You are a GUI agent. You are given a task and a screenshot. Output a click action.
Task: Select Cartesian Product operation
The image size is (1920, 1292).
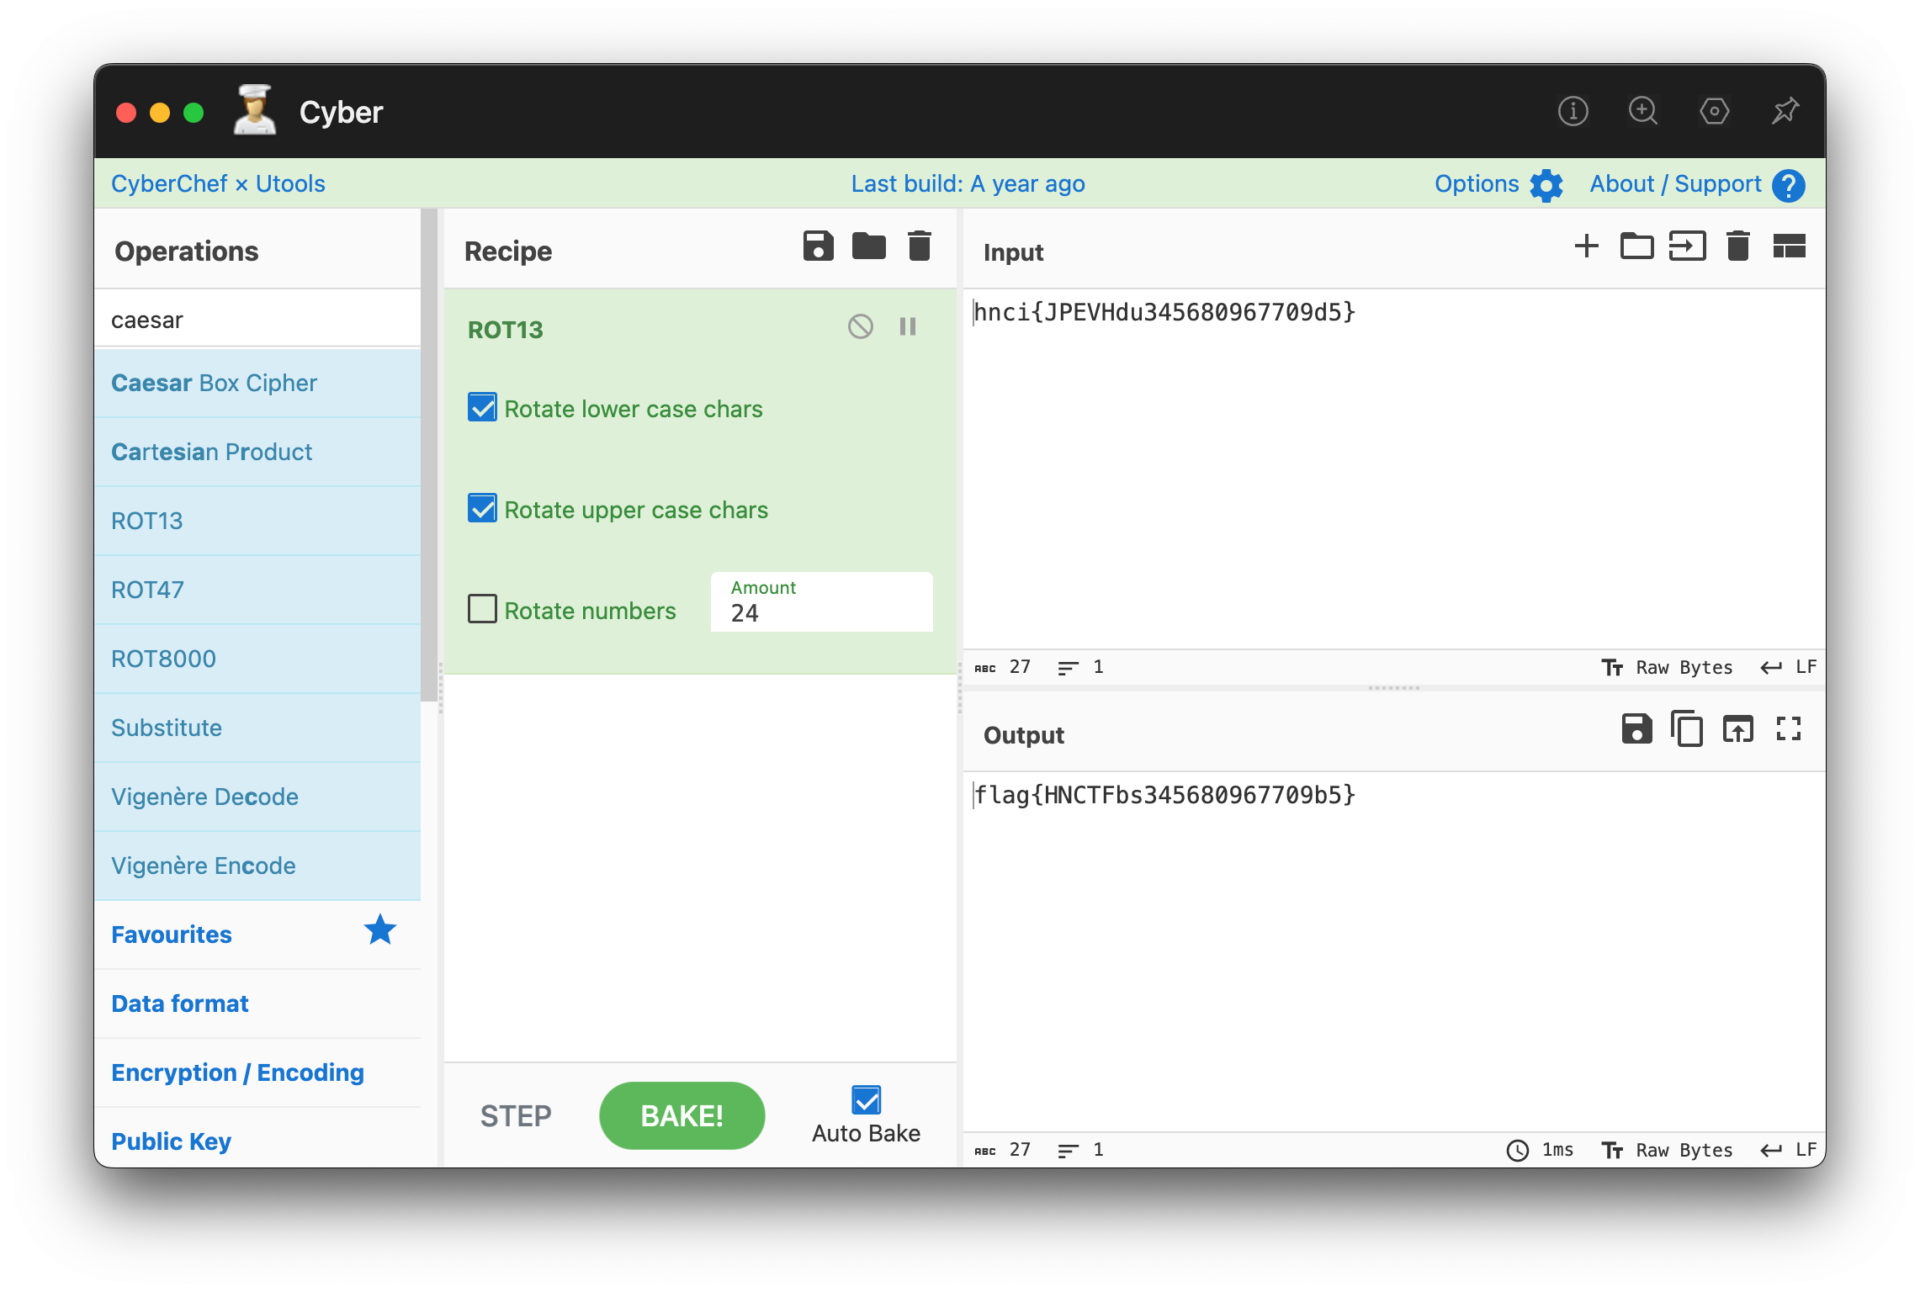257,452
